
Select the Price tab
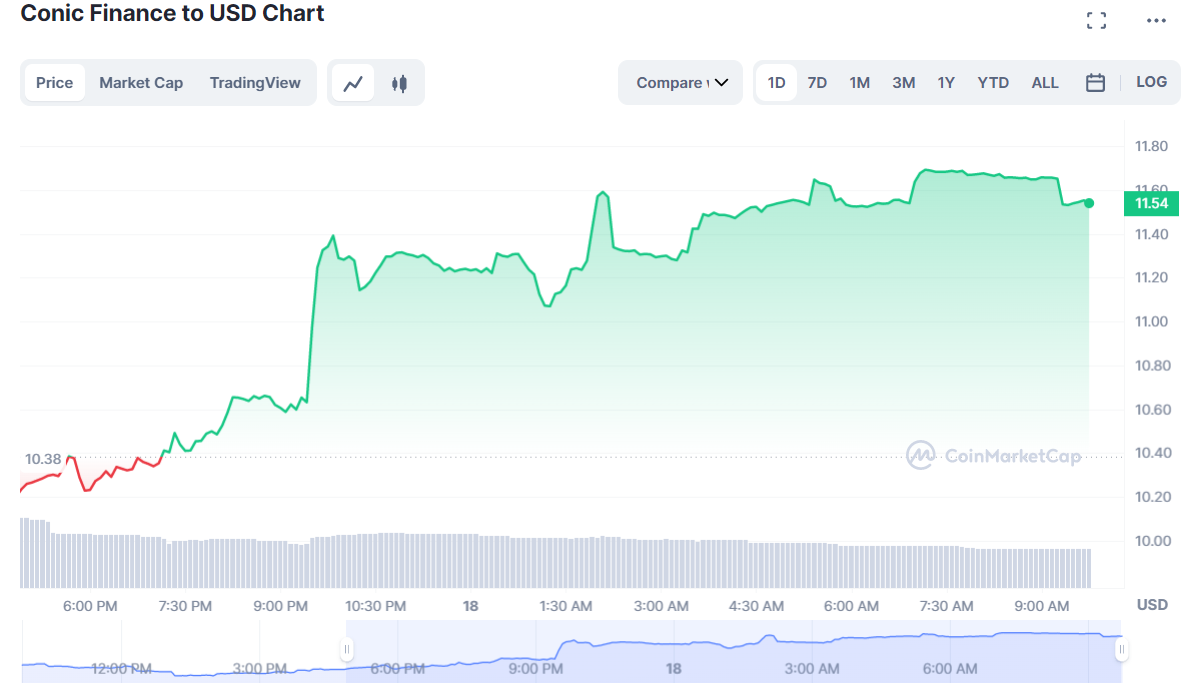55,83
